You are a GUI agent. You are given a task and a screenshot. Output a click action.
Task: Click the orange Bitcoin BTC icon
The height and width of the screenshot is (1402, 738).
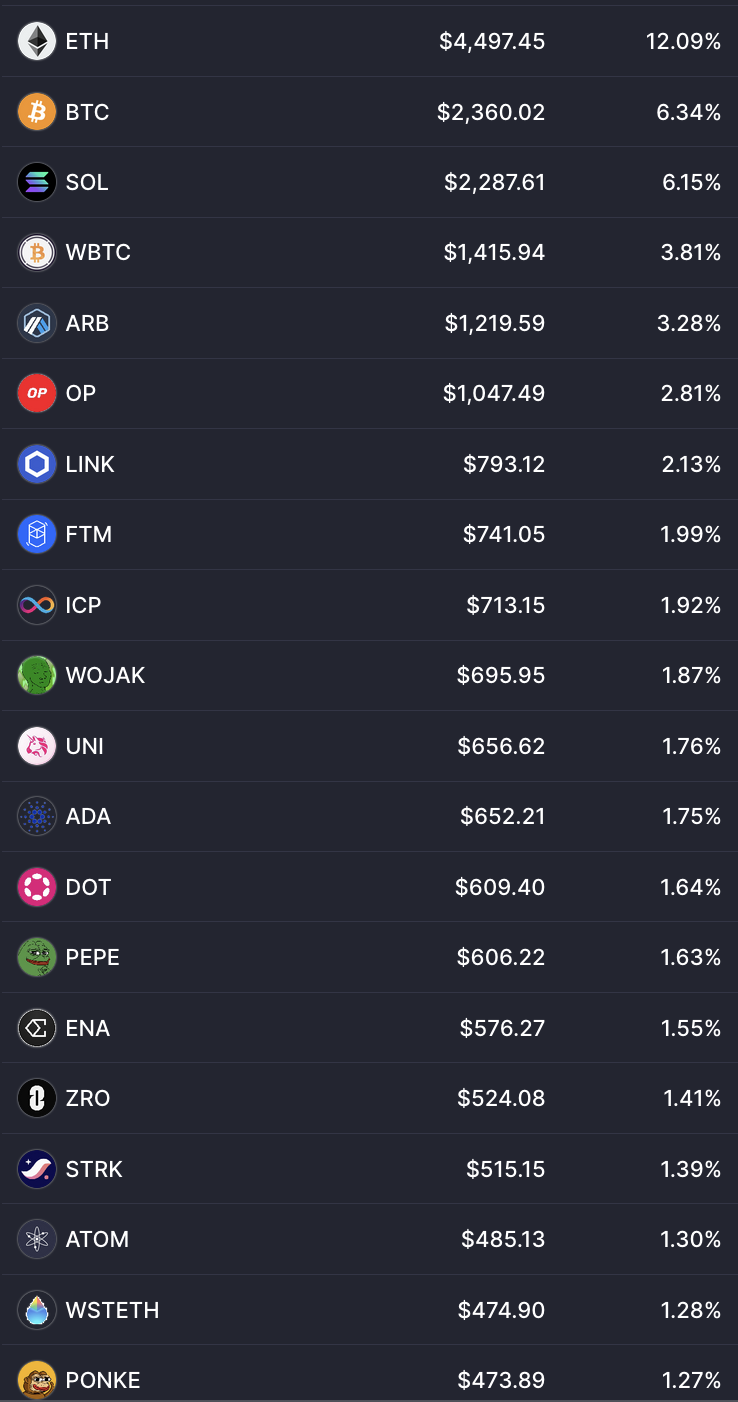[37, 112]
